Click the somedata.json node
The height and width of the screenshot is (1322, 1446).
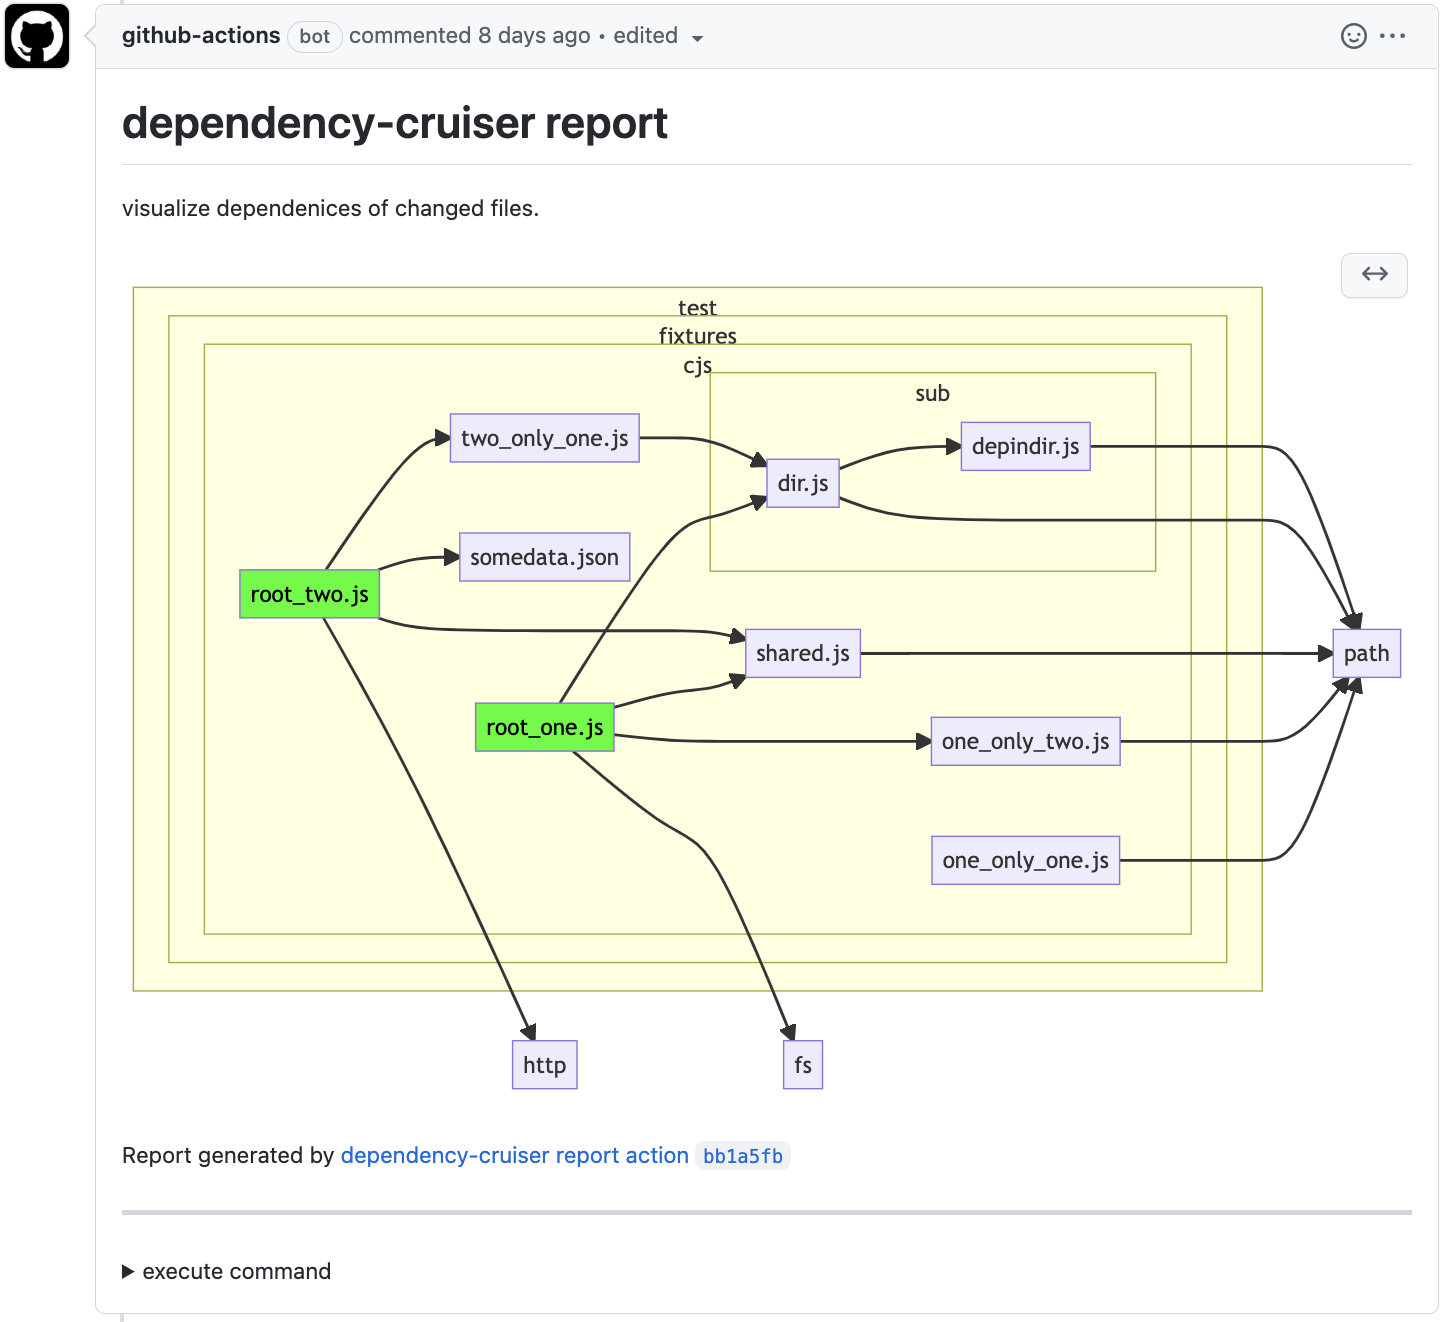[x=544, y=557]
